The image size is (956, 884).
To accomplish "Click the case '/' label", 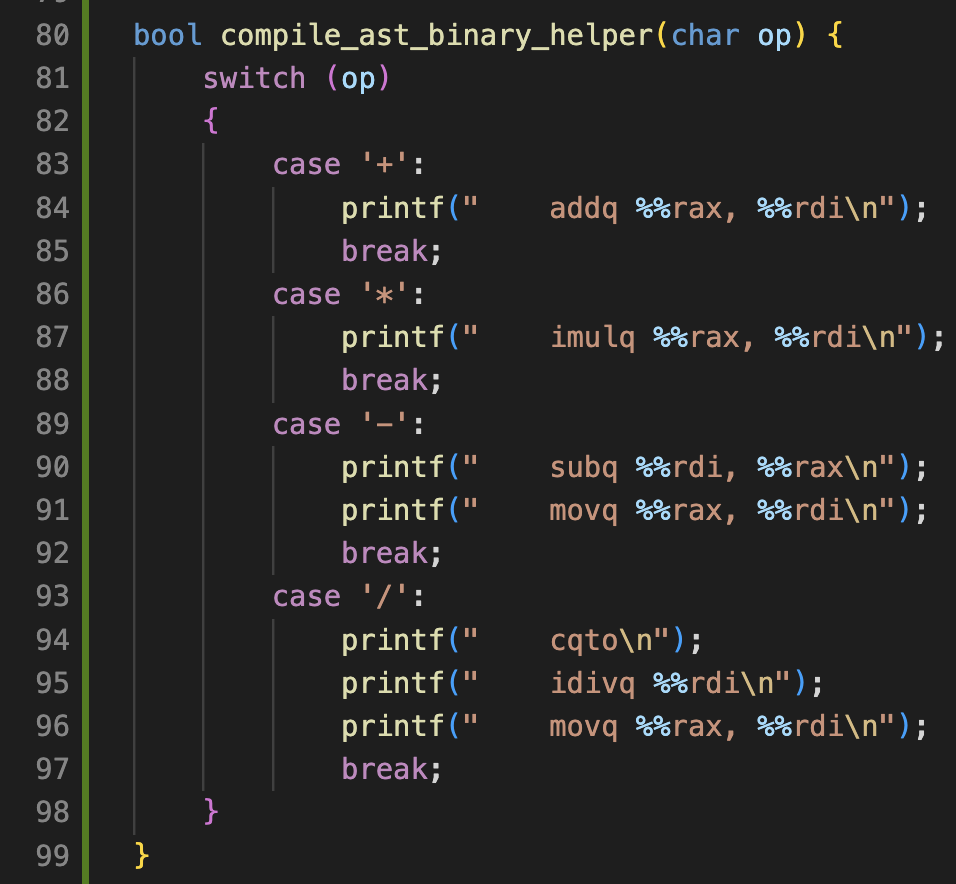I will 349,597.
